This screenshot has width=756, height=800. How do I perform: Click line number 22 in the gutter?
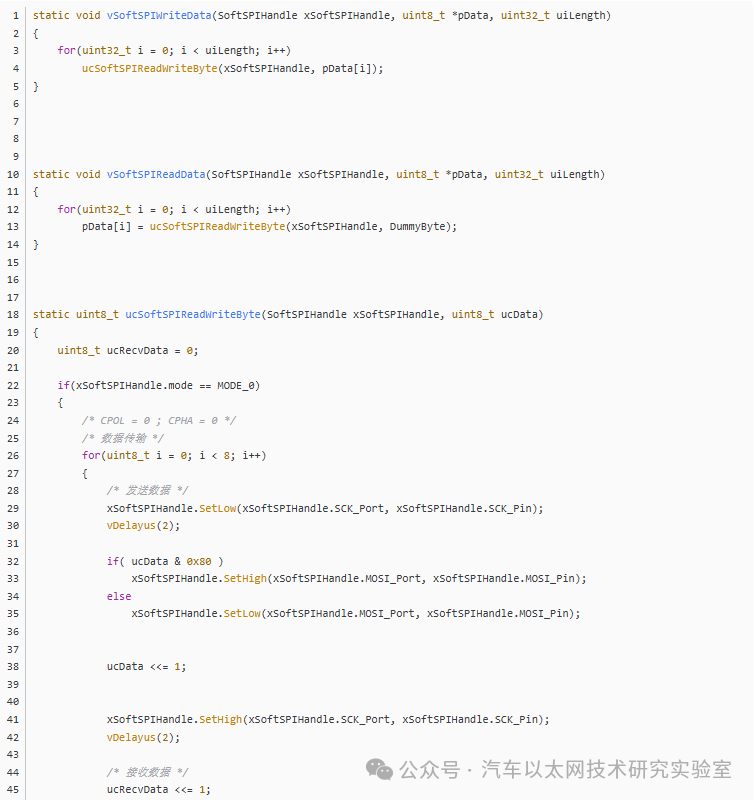(13, 385)
